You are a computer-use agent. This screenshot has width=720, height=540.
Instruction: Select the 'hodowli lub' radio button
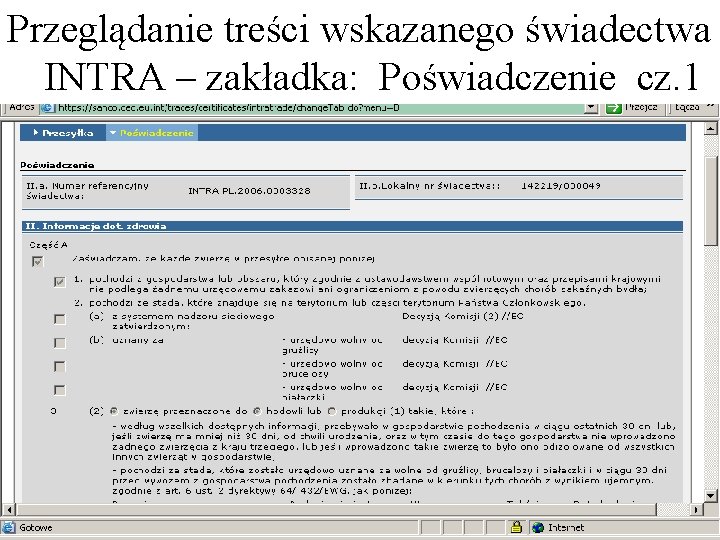(258, 411)
